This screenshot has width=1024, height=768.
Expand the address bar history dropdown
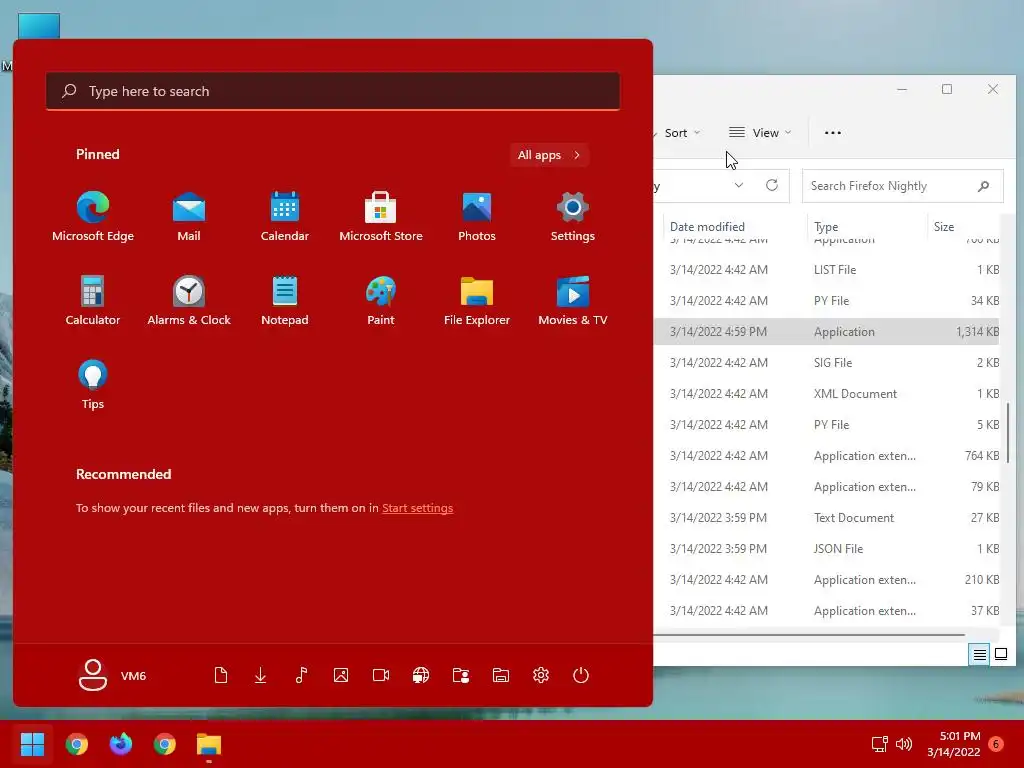coord(739,185)
